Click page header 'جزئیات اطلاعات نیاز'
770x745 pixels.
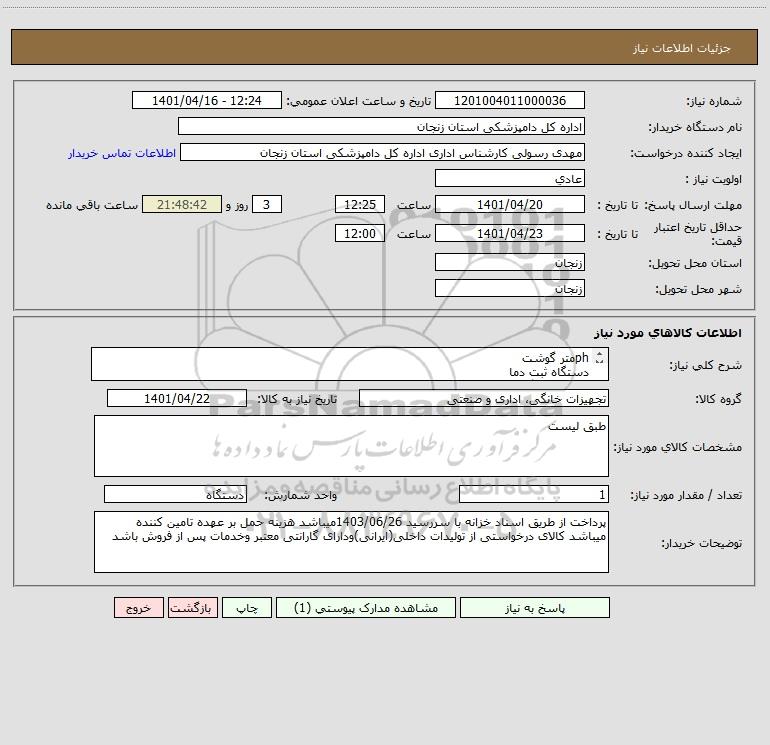tap(681, 48)
